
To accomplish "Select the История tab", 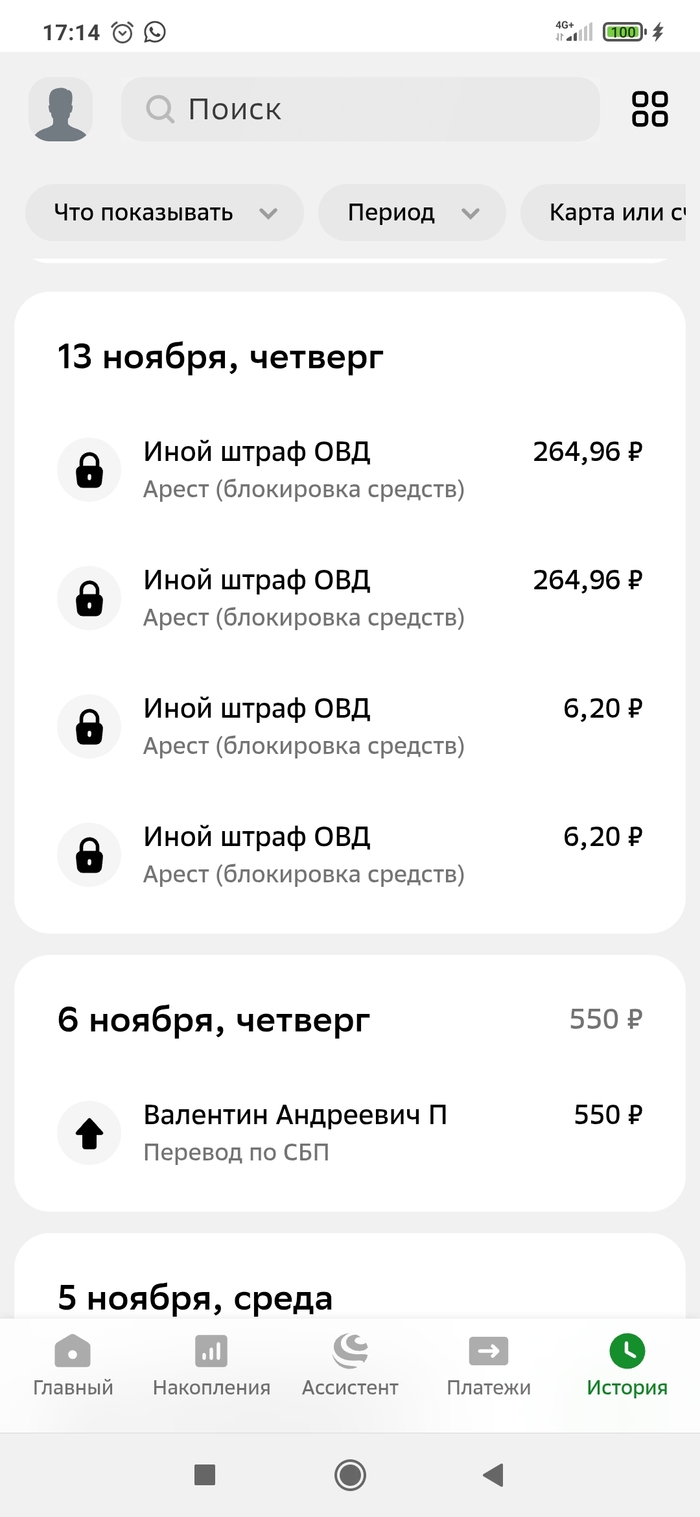I will click(x=627, y=1365).
